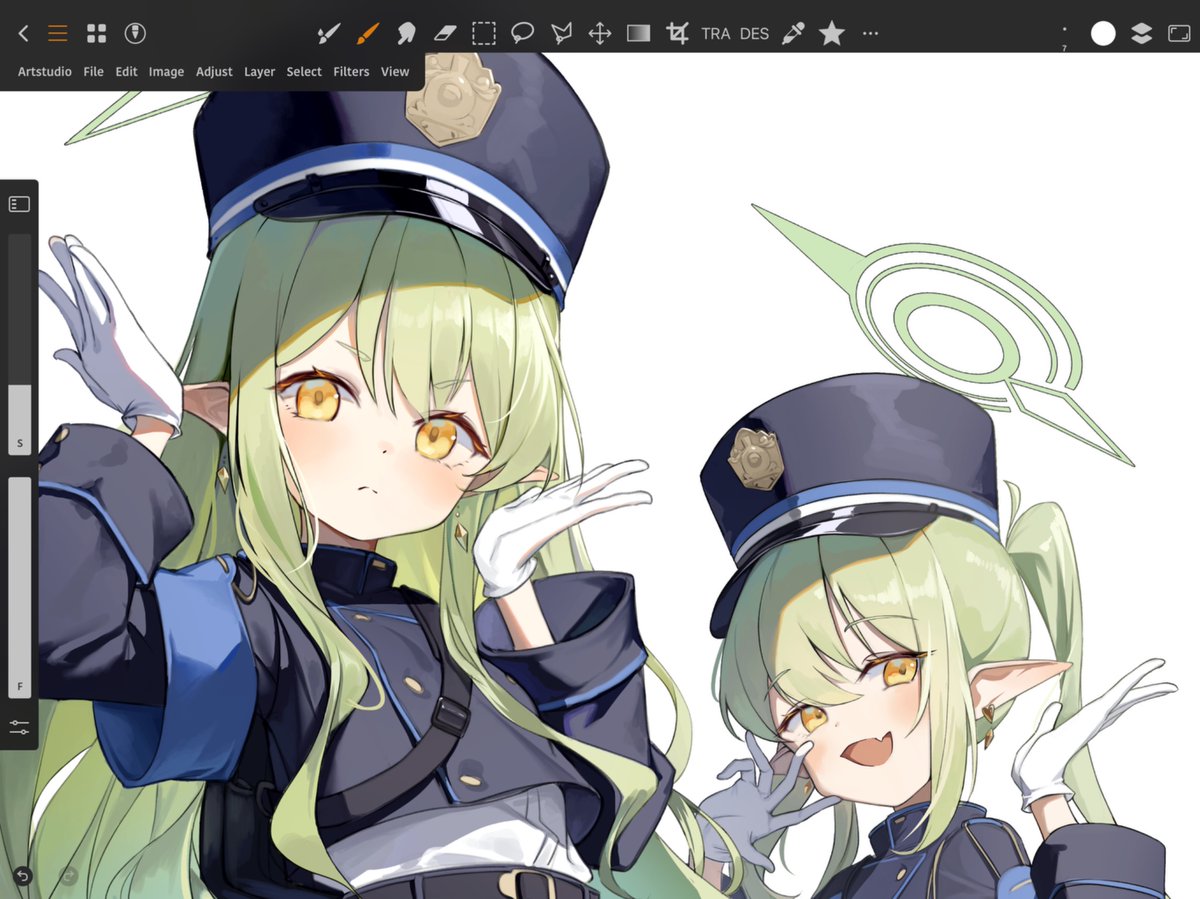Open the Image menu
This screenshot has width=1200, height=899.
[166, 72]
